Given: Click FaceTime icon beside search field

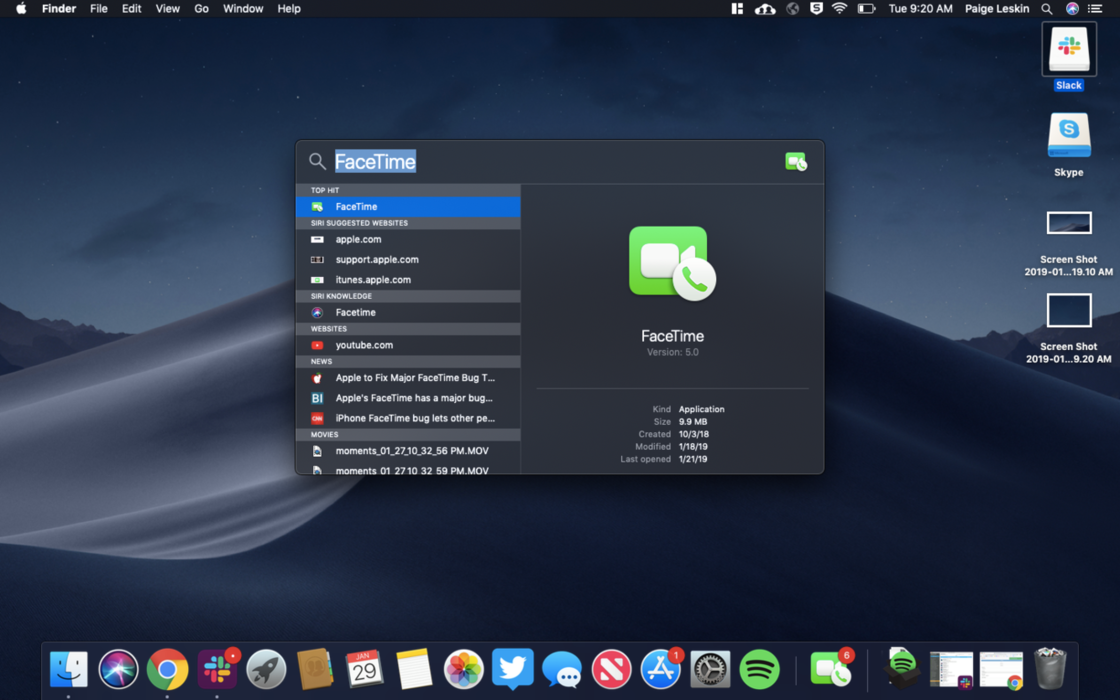Looking at the screenshot, I should point(796,161).
